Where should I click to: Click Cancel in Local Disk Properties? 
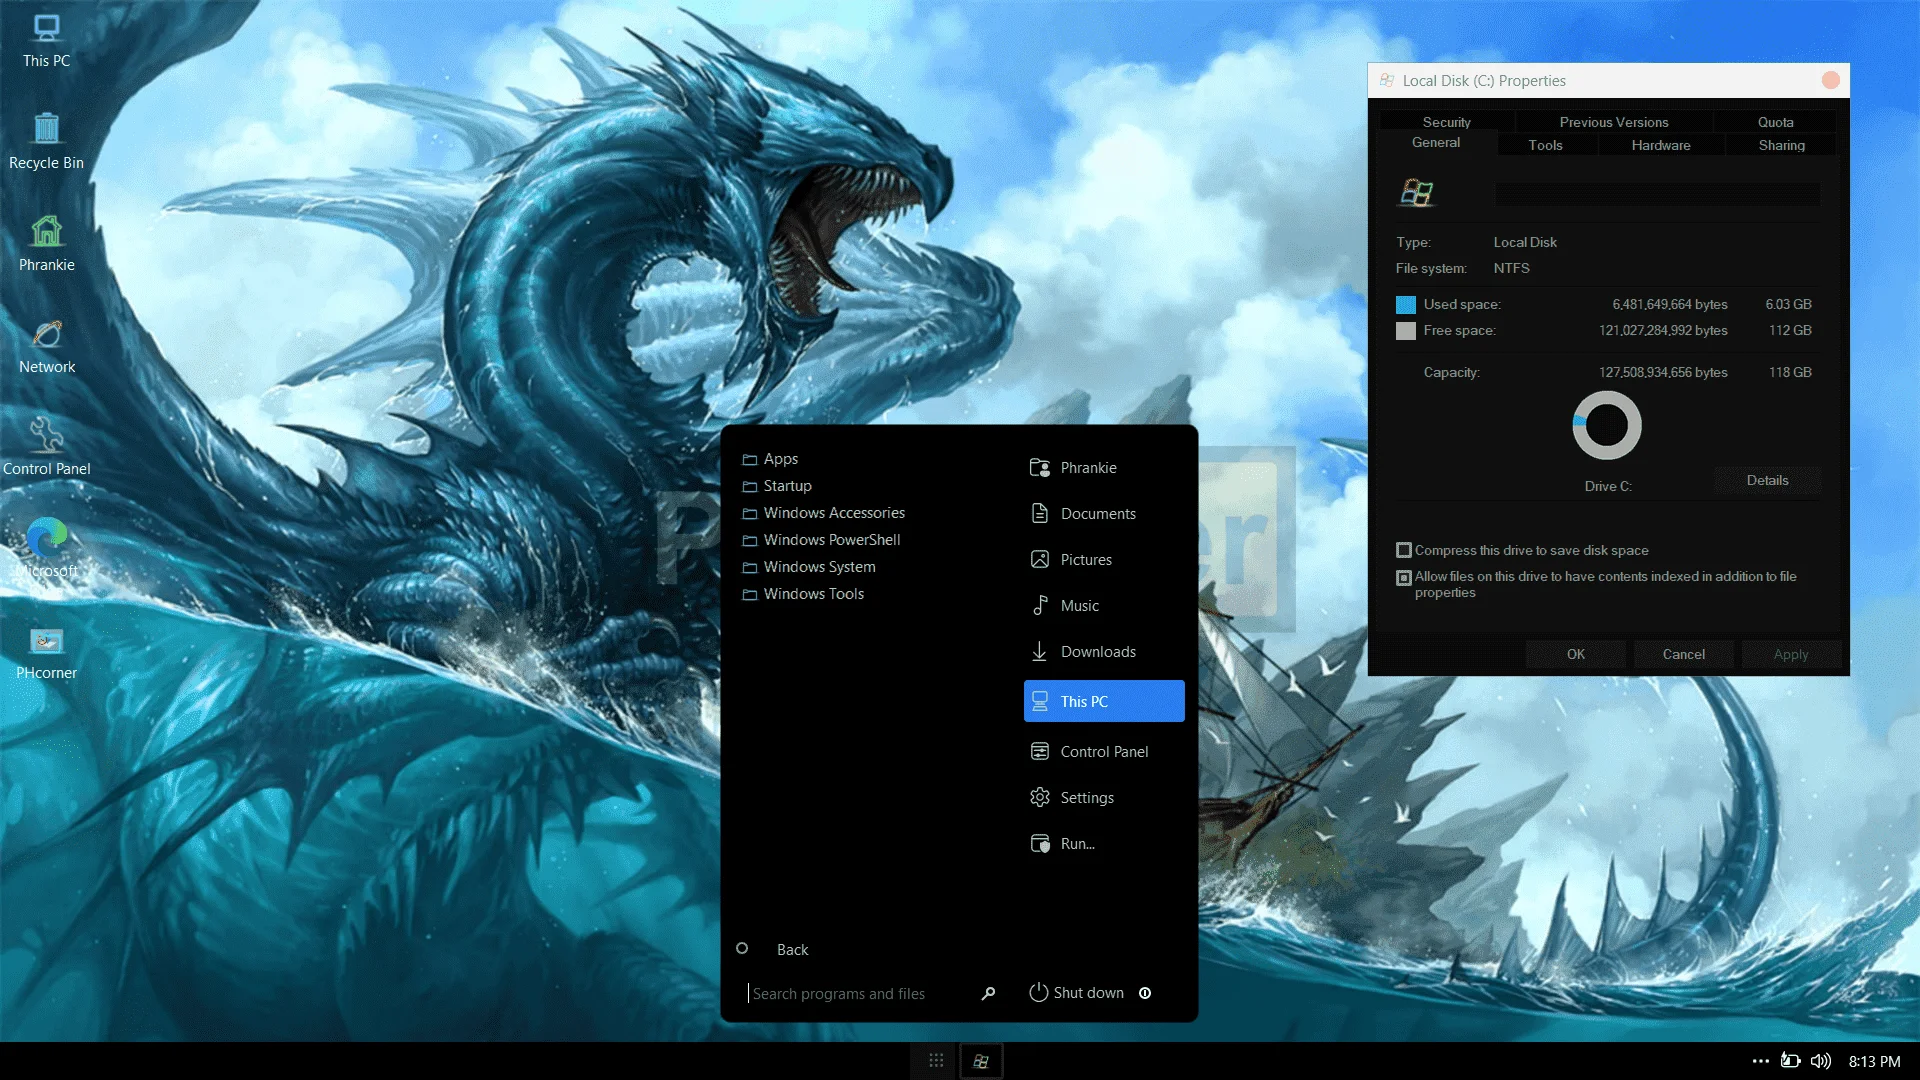coord(1684,654)
